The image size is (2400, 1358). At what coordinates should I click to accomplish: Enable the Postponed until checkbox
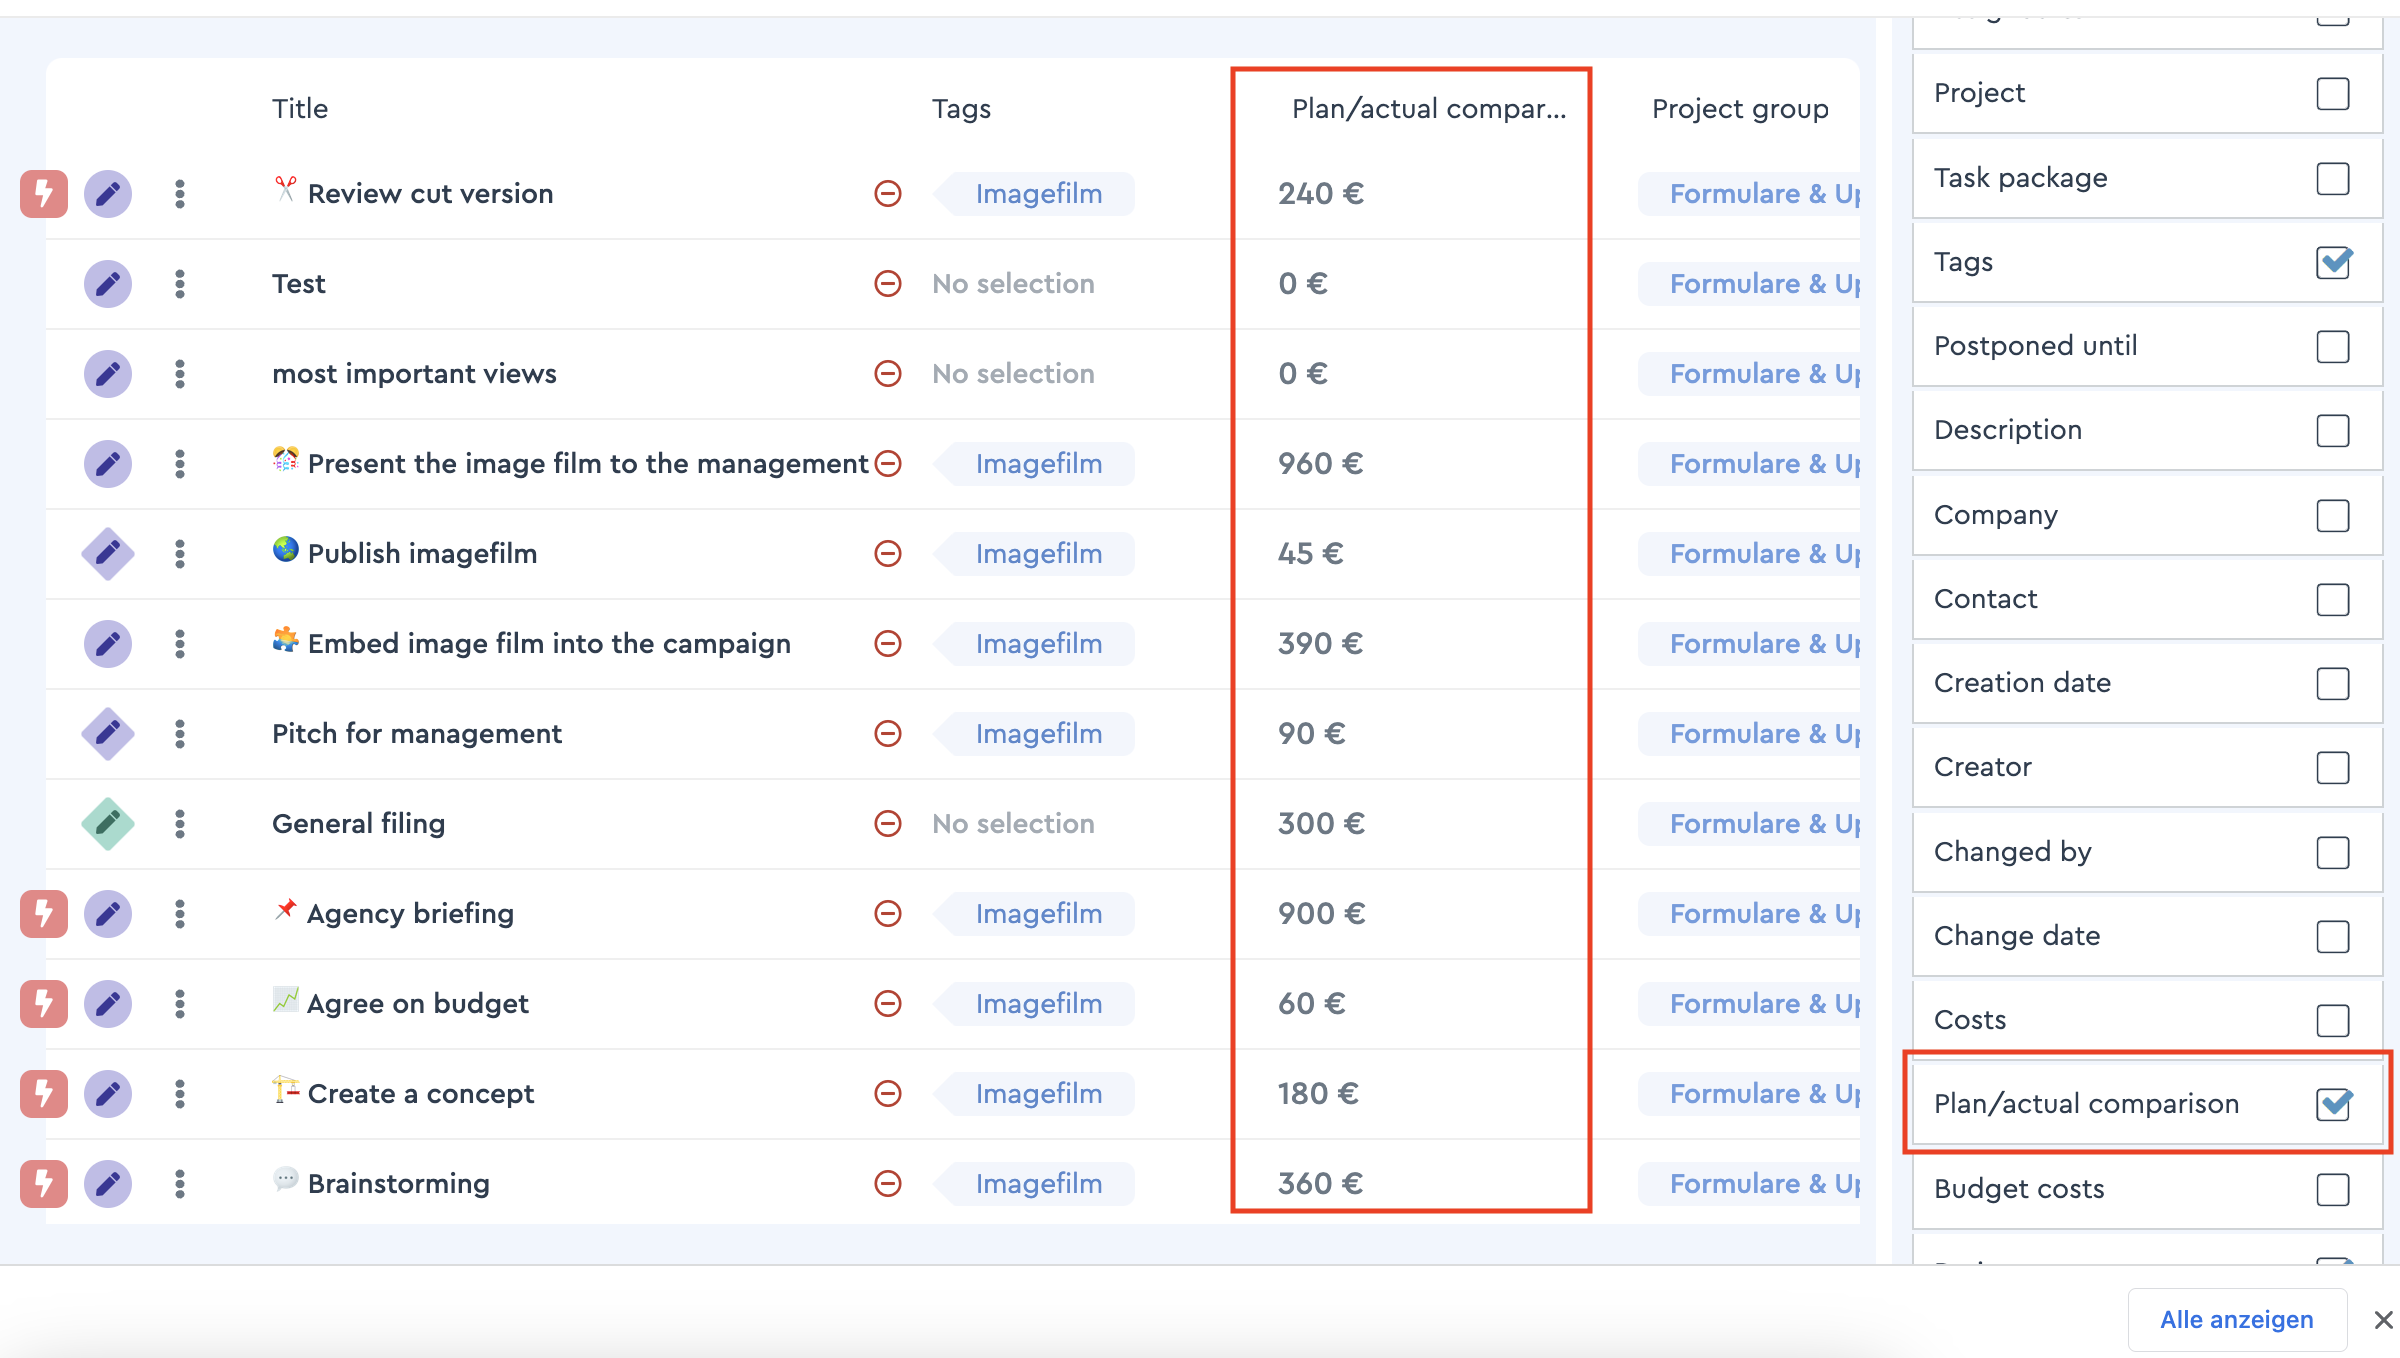click(2333, 346)
